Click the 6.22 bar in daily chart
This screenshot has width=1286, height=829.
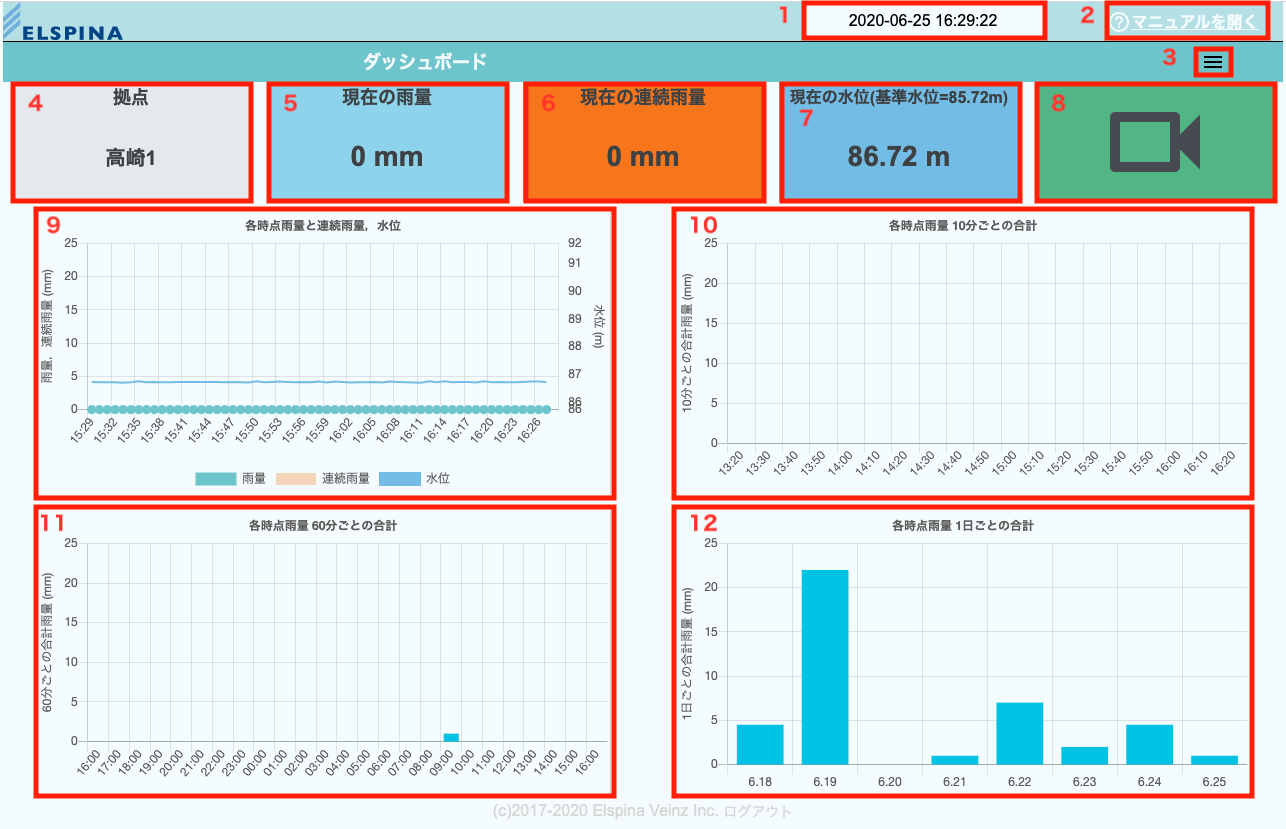point(1019,733)
